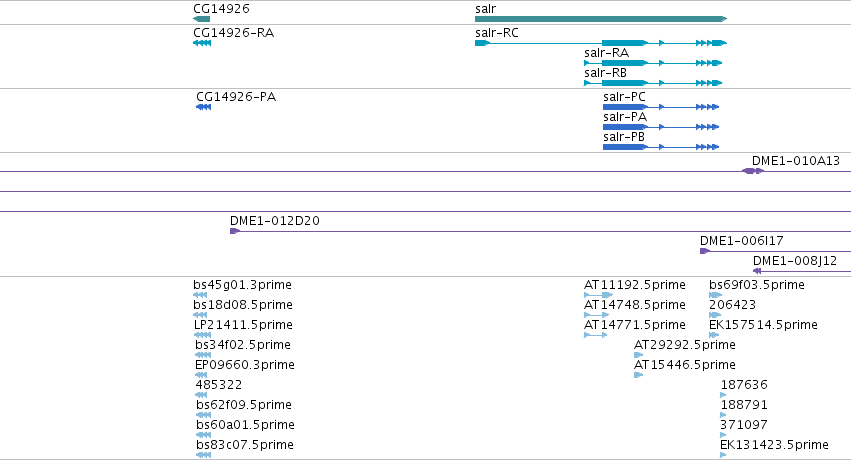This screenshot has height=460, width=851.
Task: Select the AT29292.5prime arrow glyph
Action: click(x=638, y=355)
